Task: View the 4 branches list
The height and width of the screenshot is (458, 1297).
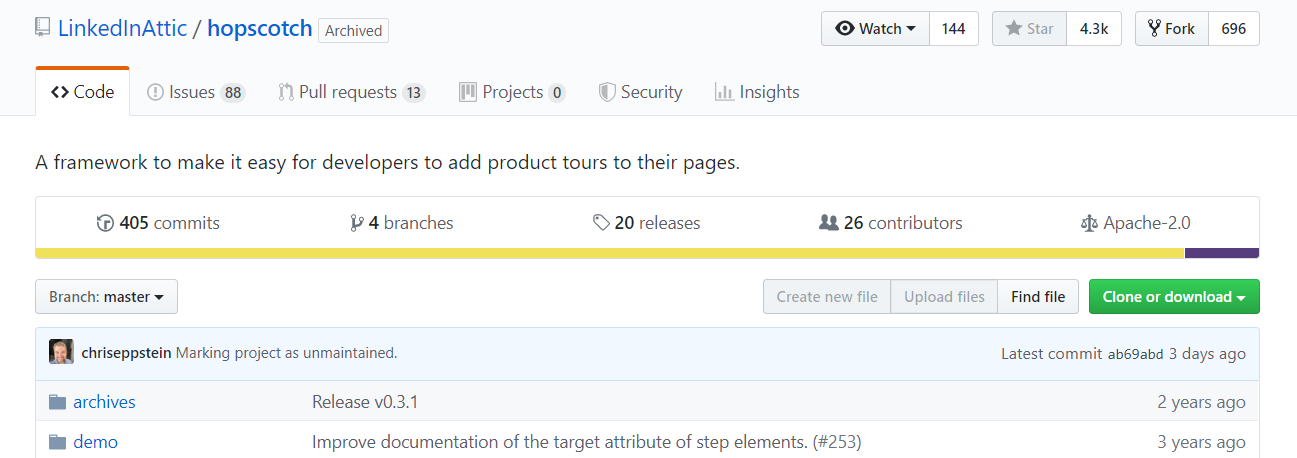Action: (x=402, y=223)
